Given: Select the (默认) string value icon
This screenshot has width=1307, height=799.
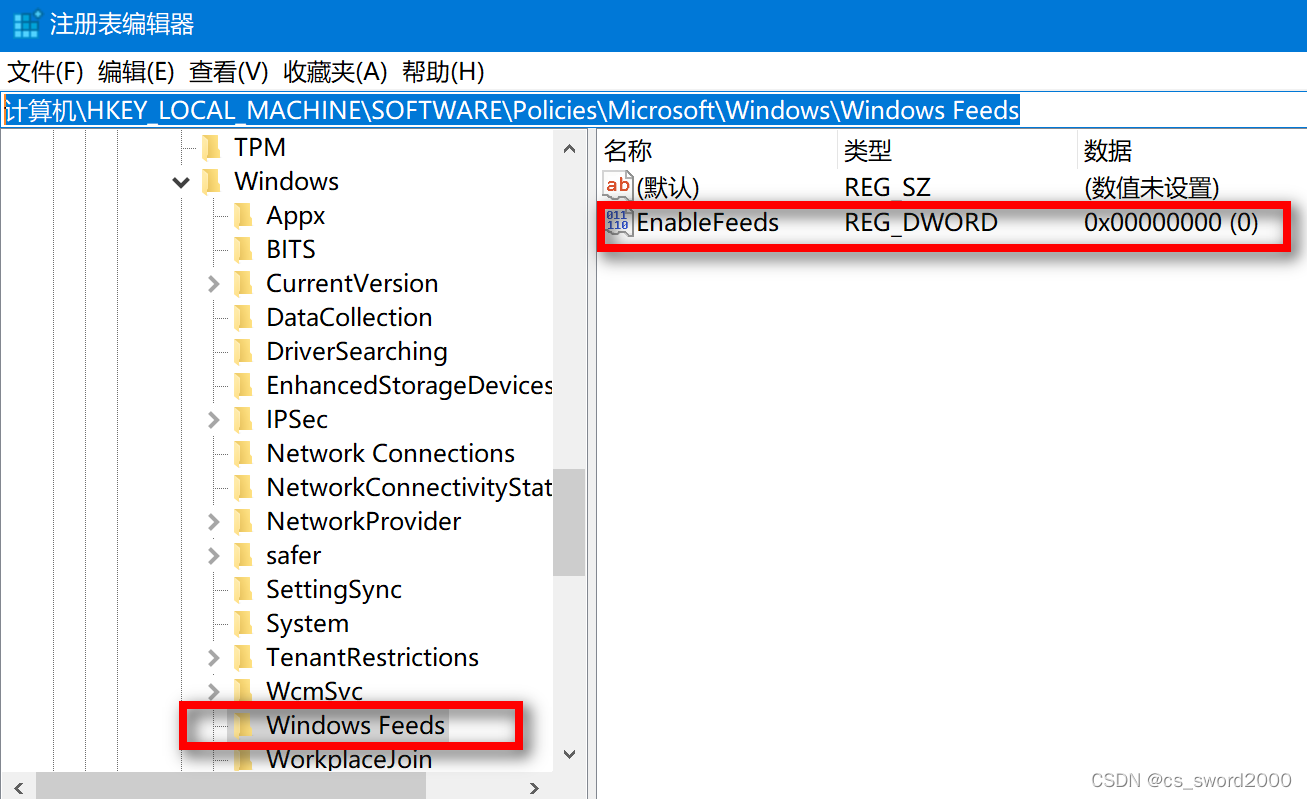Looking at the screenshot, I should click(618, 186).
